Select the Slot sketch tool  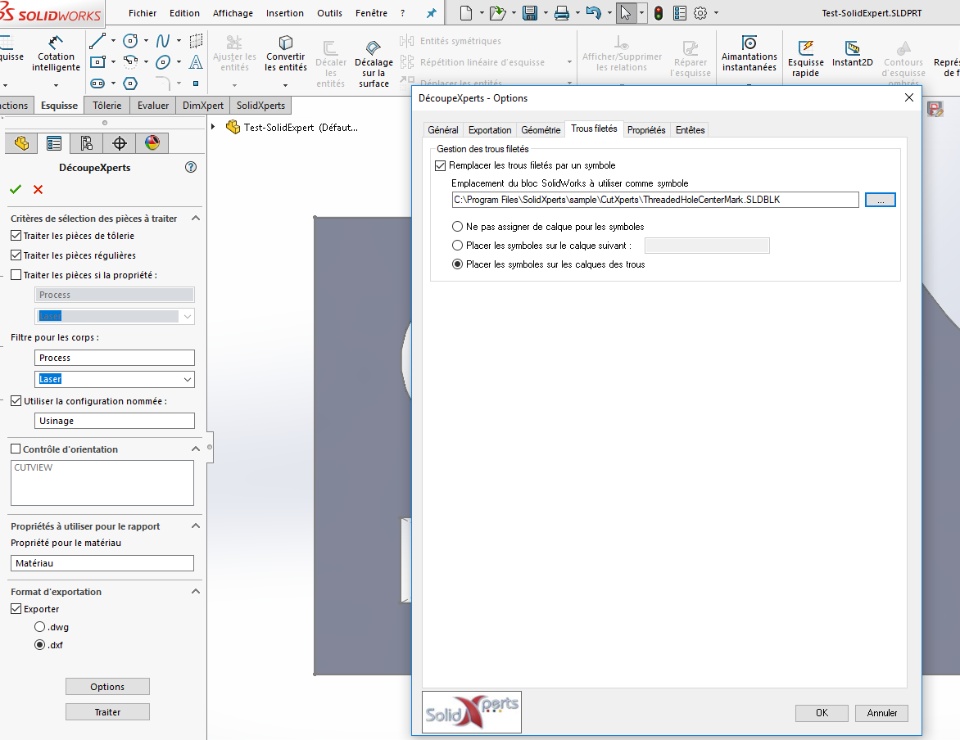click(97, 83)
